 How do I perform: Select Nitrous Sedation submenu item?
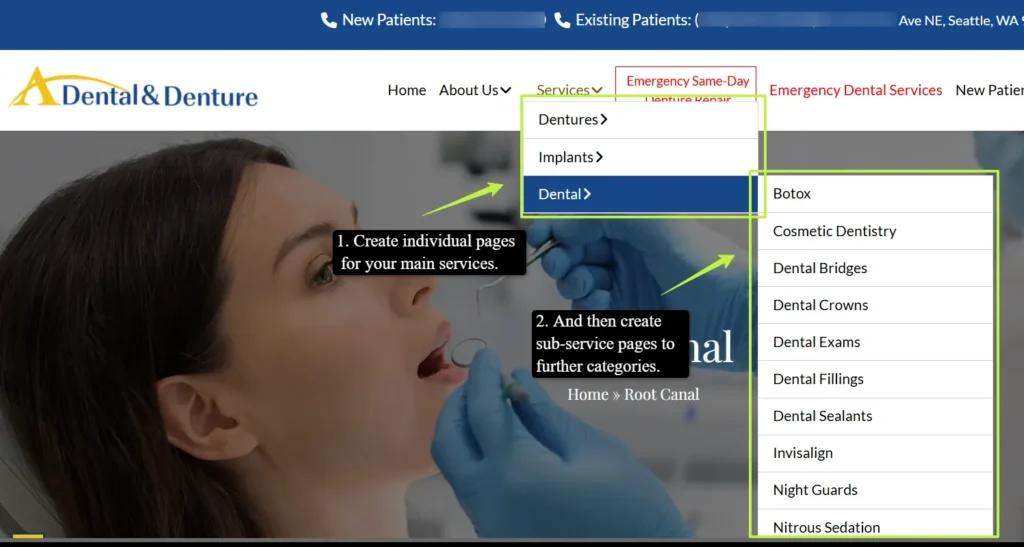875,524
